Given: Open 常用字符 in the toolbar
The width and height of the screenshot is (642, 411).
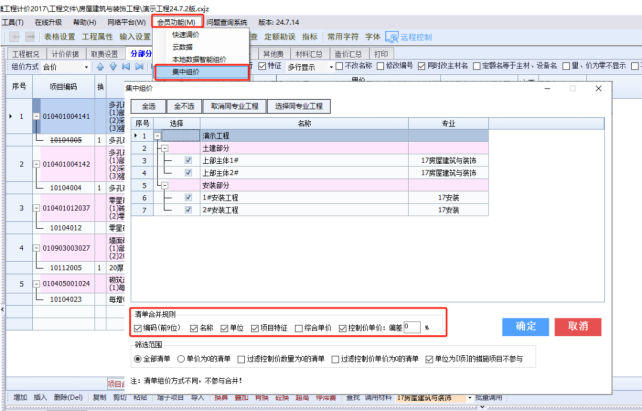Looking at the screenshot, I should (343, 37).
